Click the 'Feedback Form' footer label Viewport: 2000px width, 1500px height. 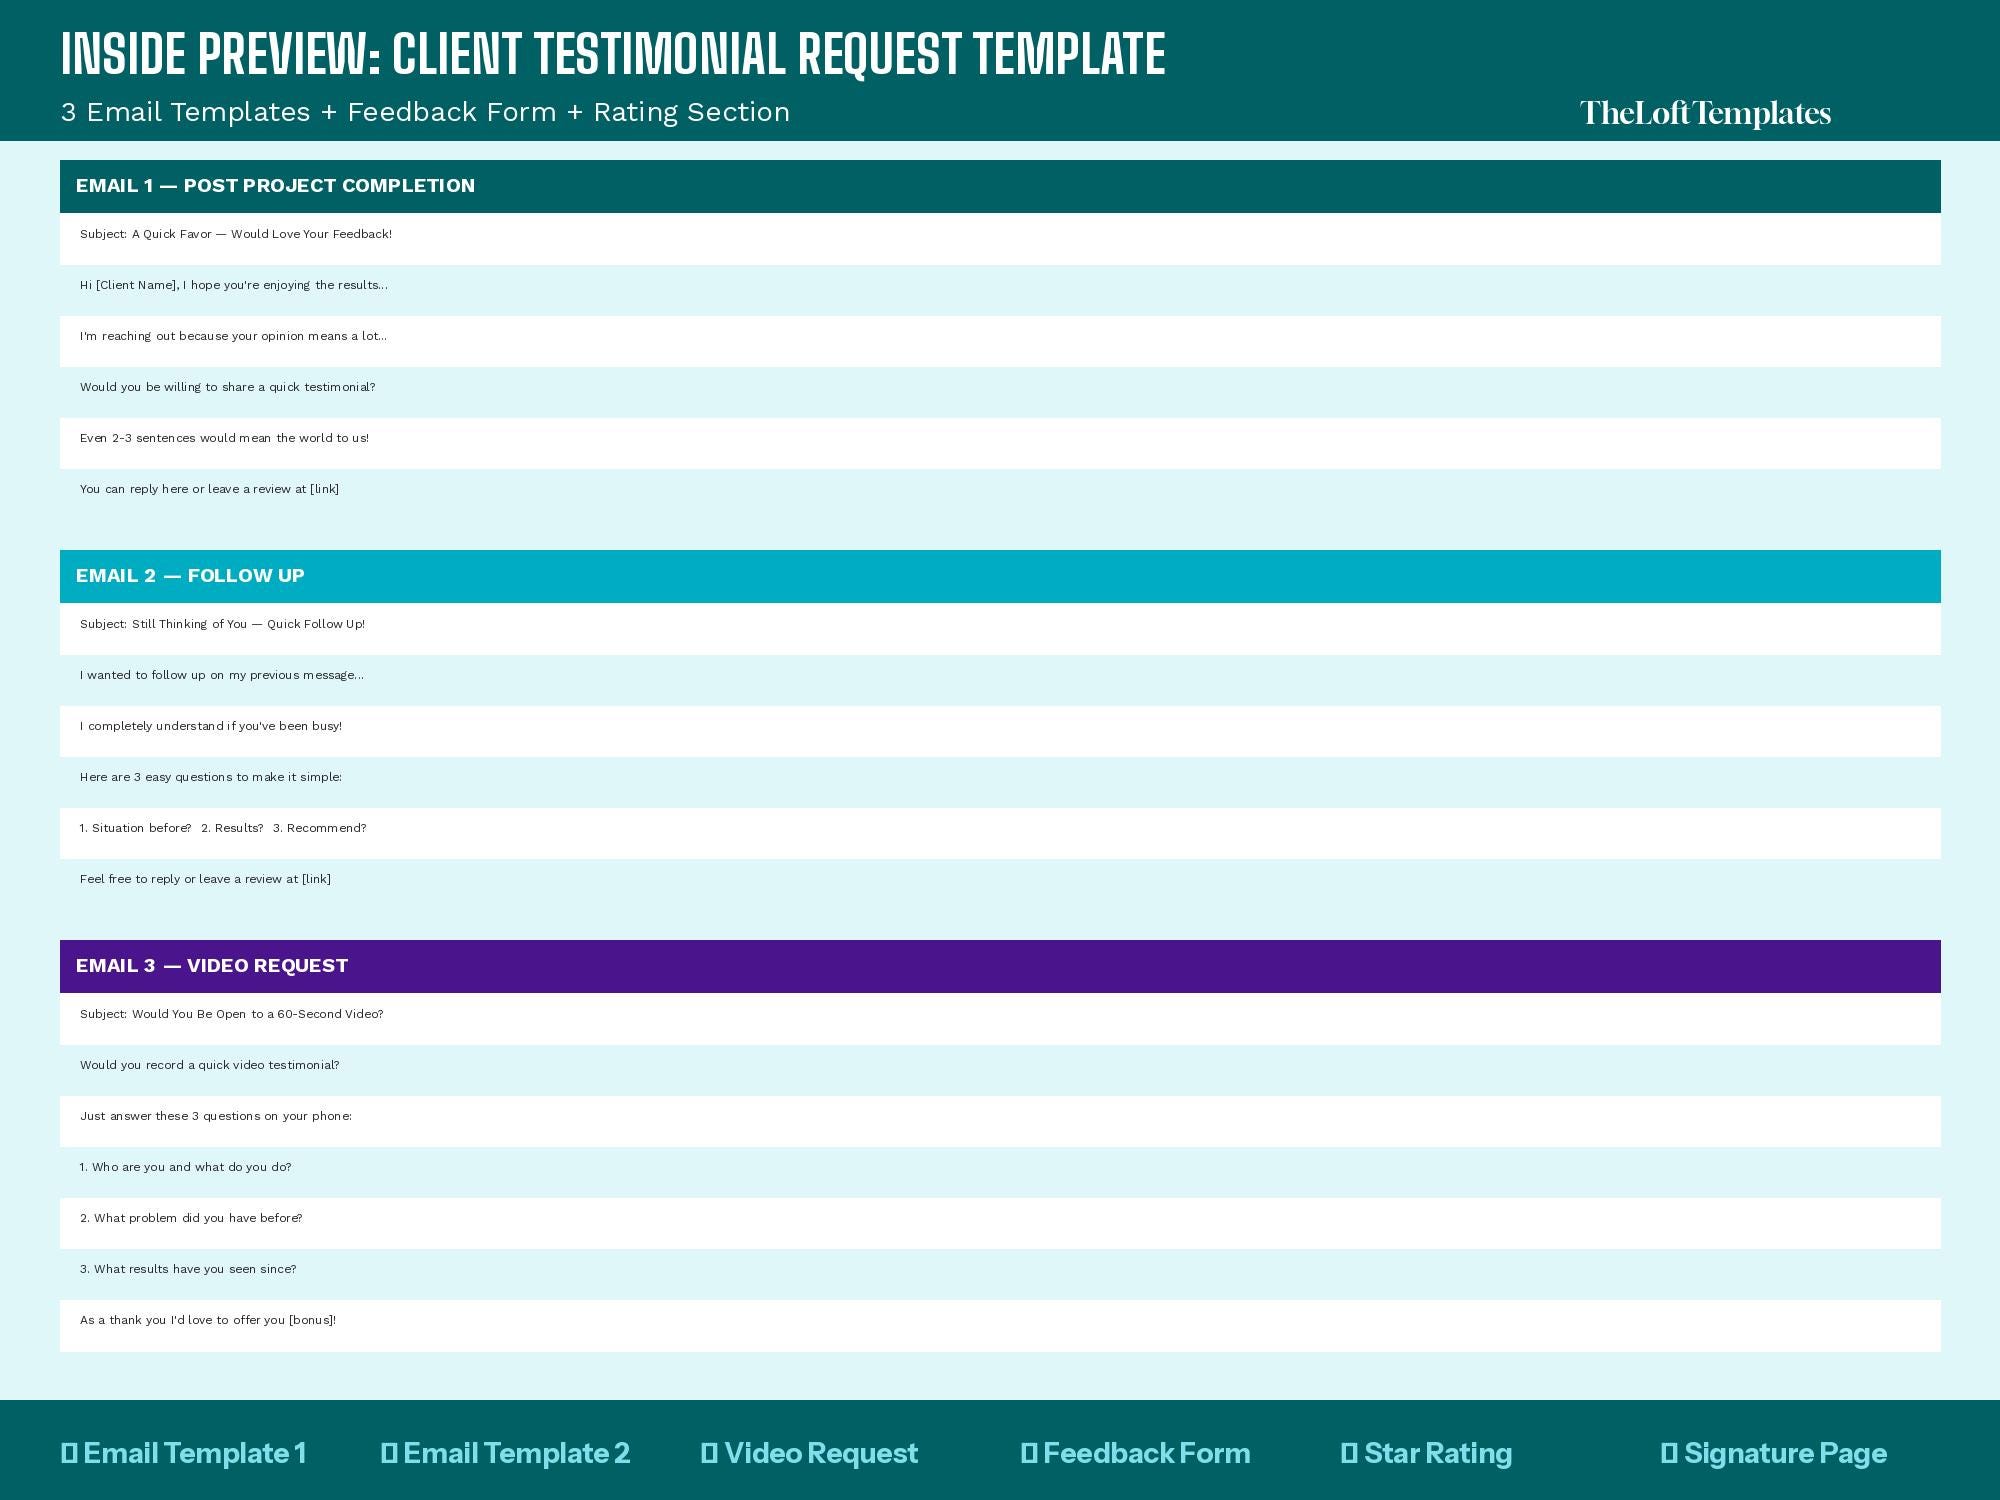tap(1136, 1453)
